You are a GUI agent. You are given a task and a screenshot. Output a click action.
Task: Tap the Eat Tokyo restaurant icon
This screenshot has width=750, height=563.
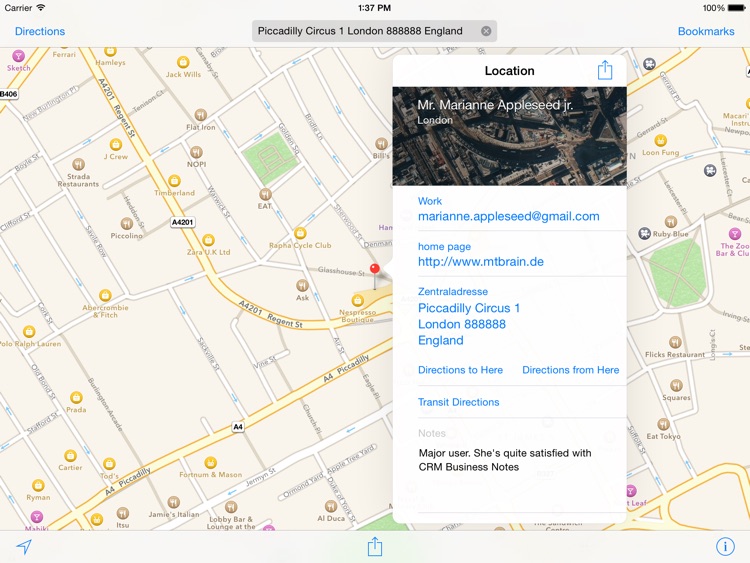[663, 424]
